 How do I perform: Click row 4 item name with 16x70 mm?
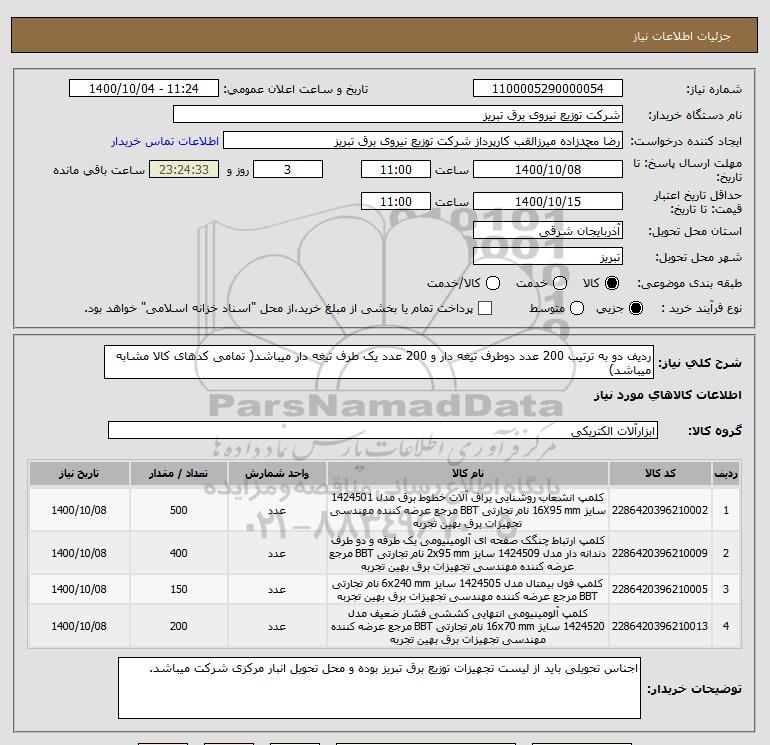(x=468, y=626)
